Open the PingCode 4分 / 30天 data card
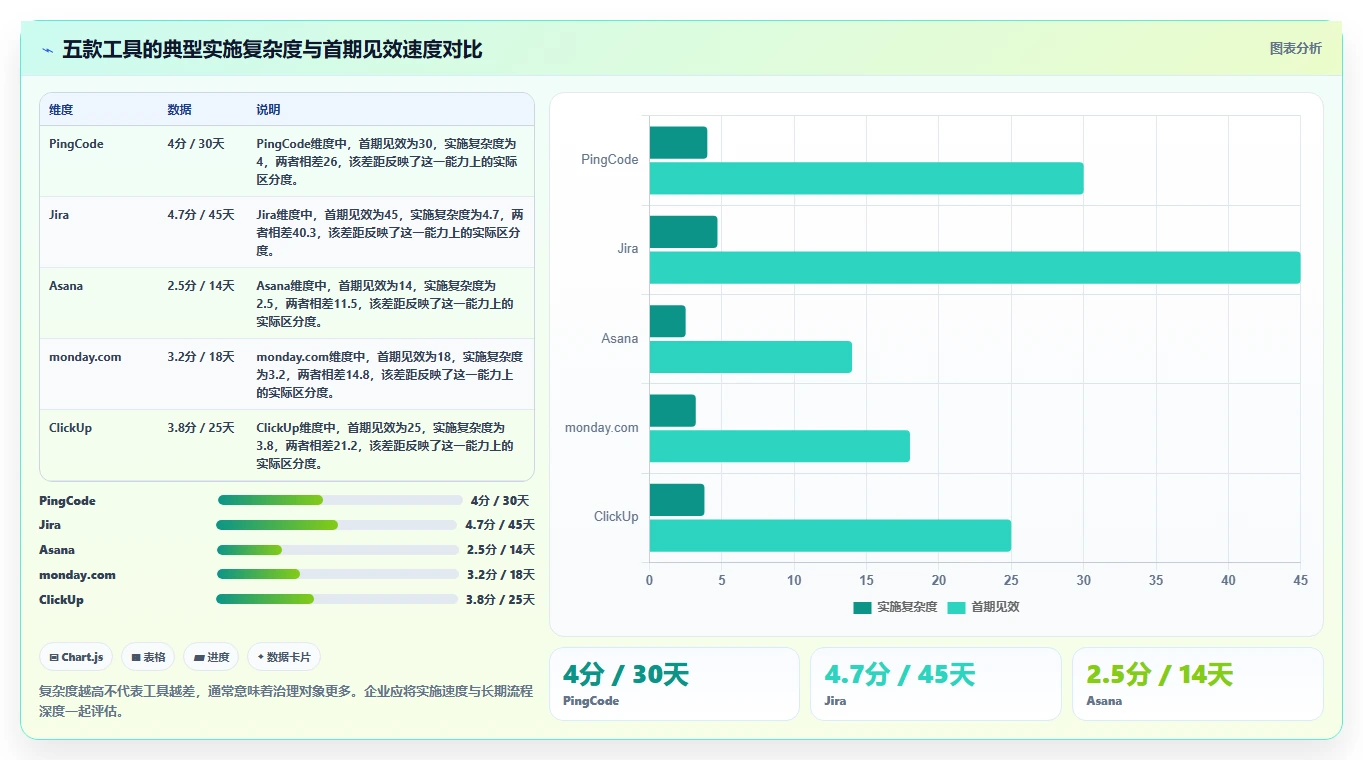Viewport: 1363px width, 760px height. coord(674,684)
